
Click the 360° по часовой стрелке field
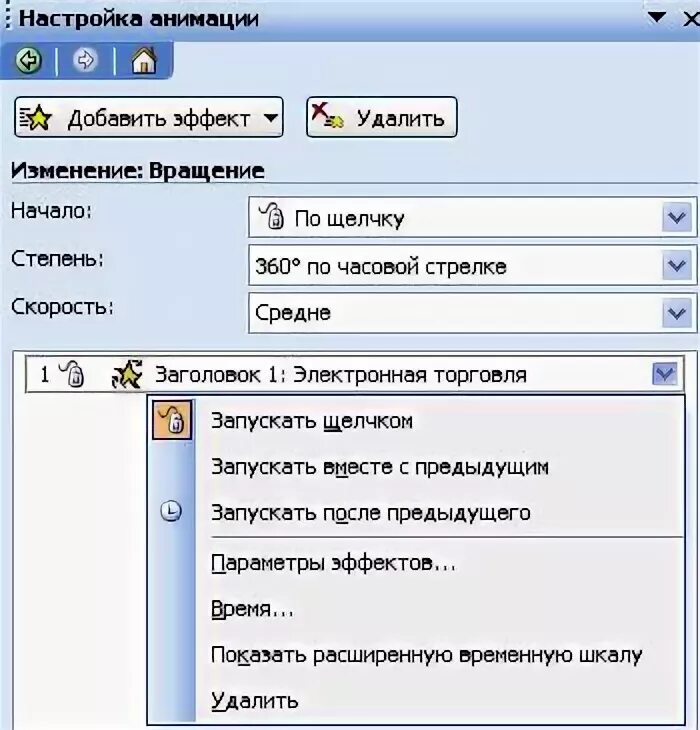click(x=473, y=266)
